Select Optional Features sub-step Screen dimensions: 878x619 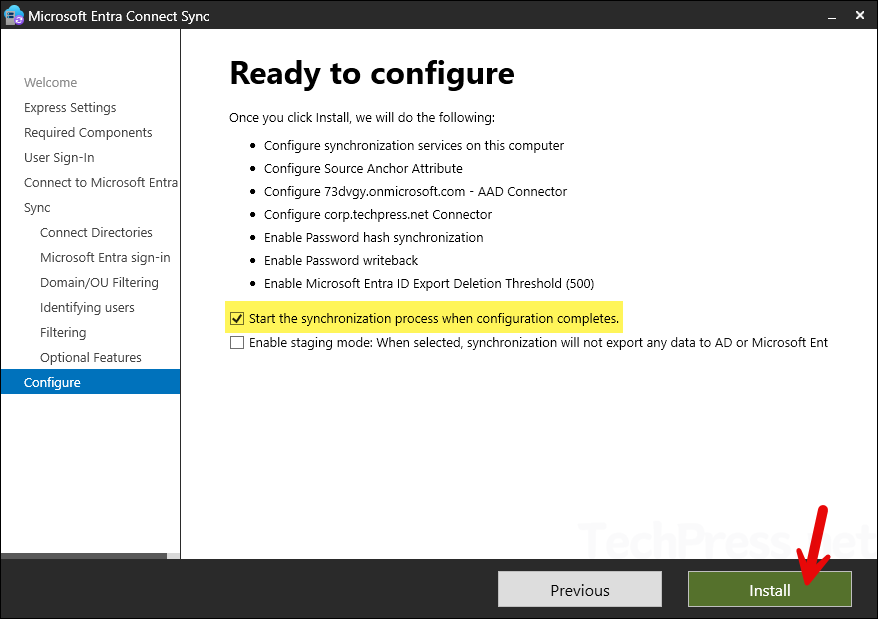click(91, 357)
